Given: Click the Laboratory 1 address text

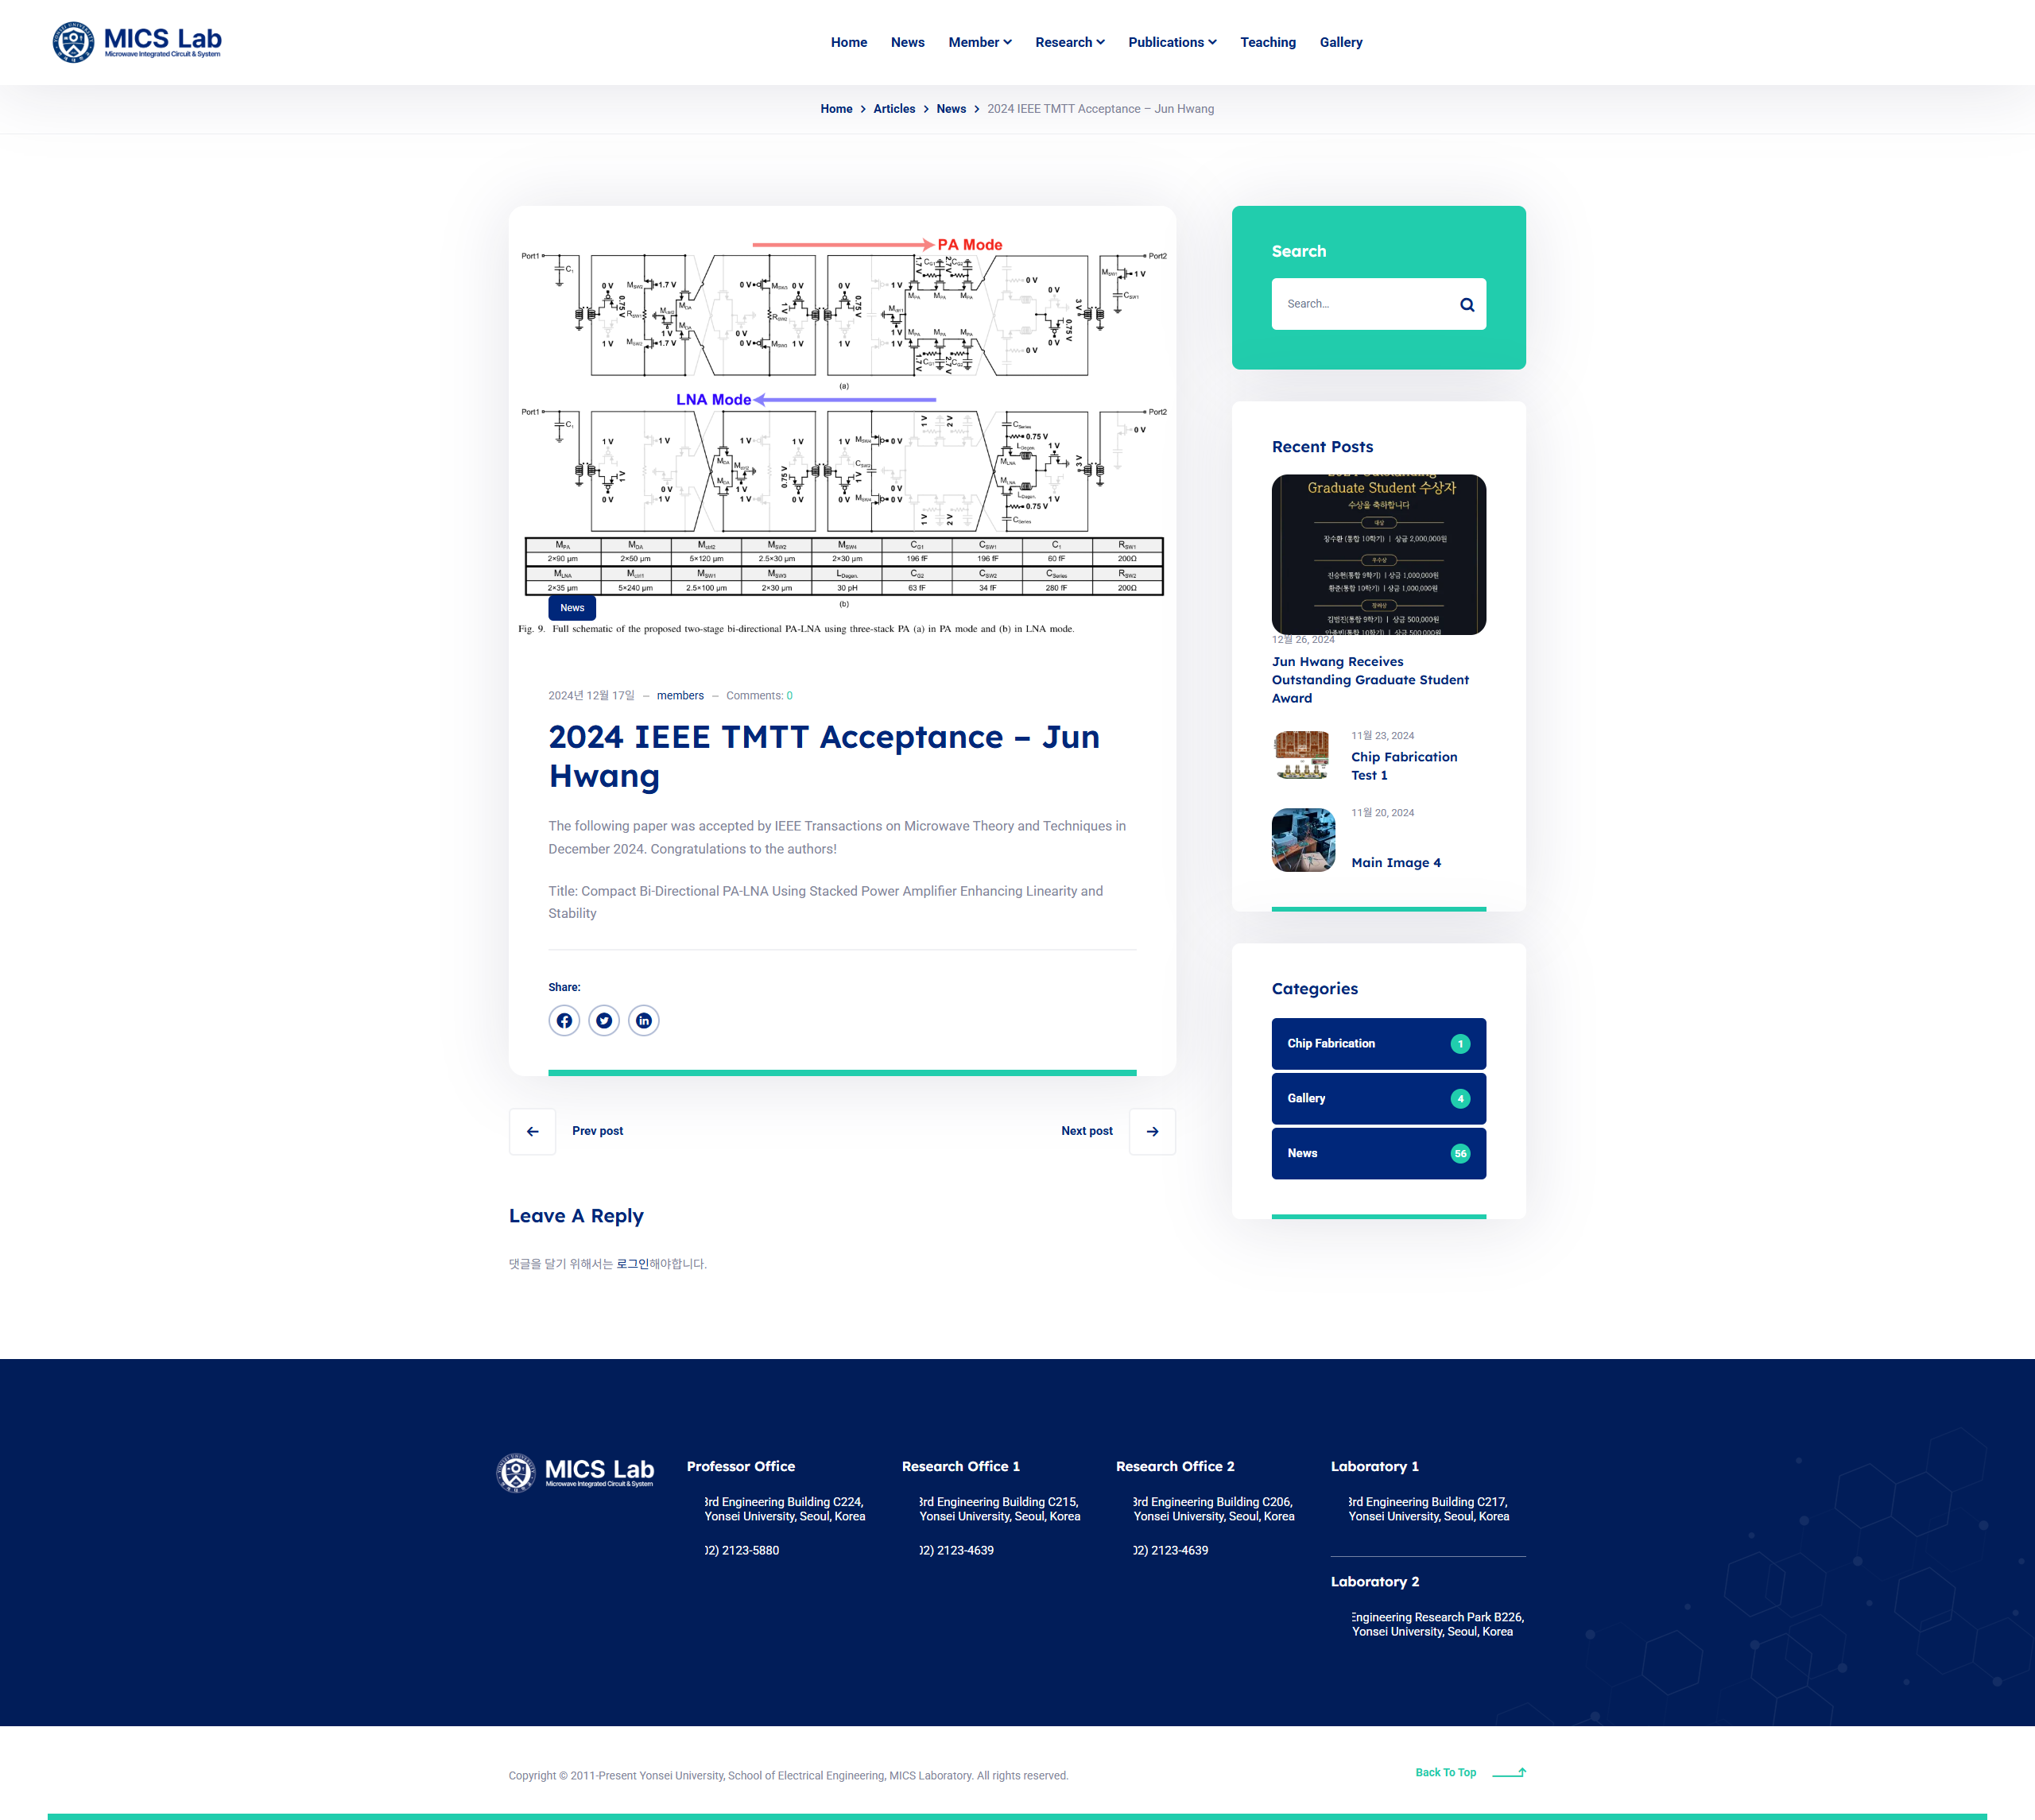Looking at the screenshot, I should coord(1428,1509).
